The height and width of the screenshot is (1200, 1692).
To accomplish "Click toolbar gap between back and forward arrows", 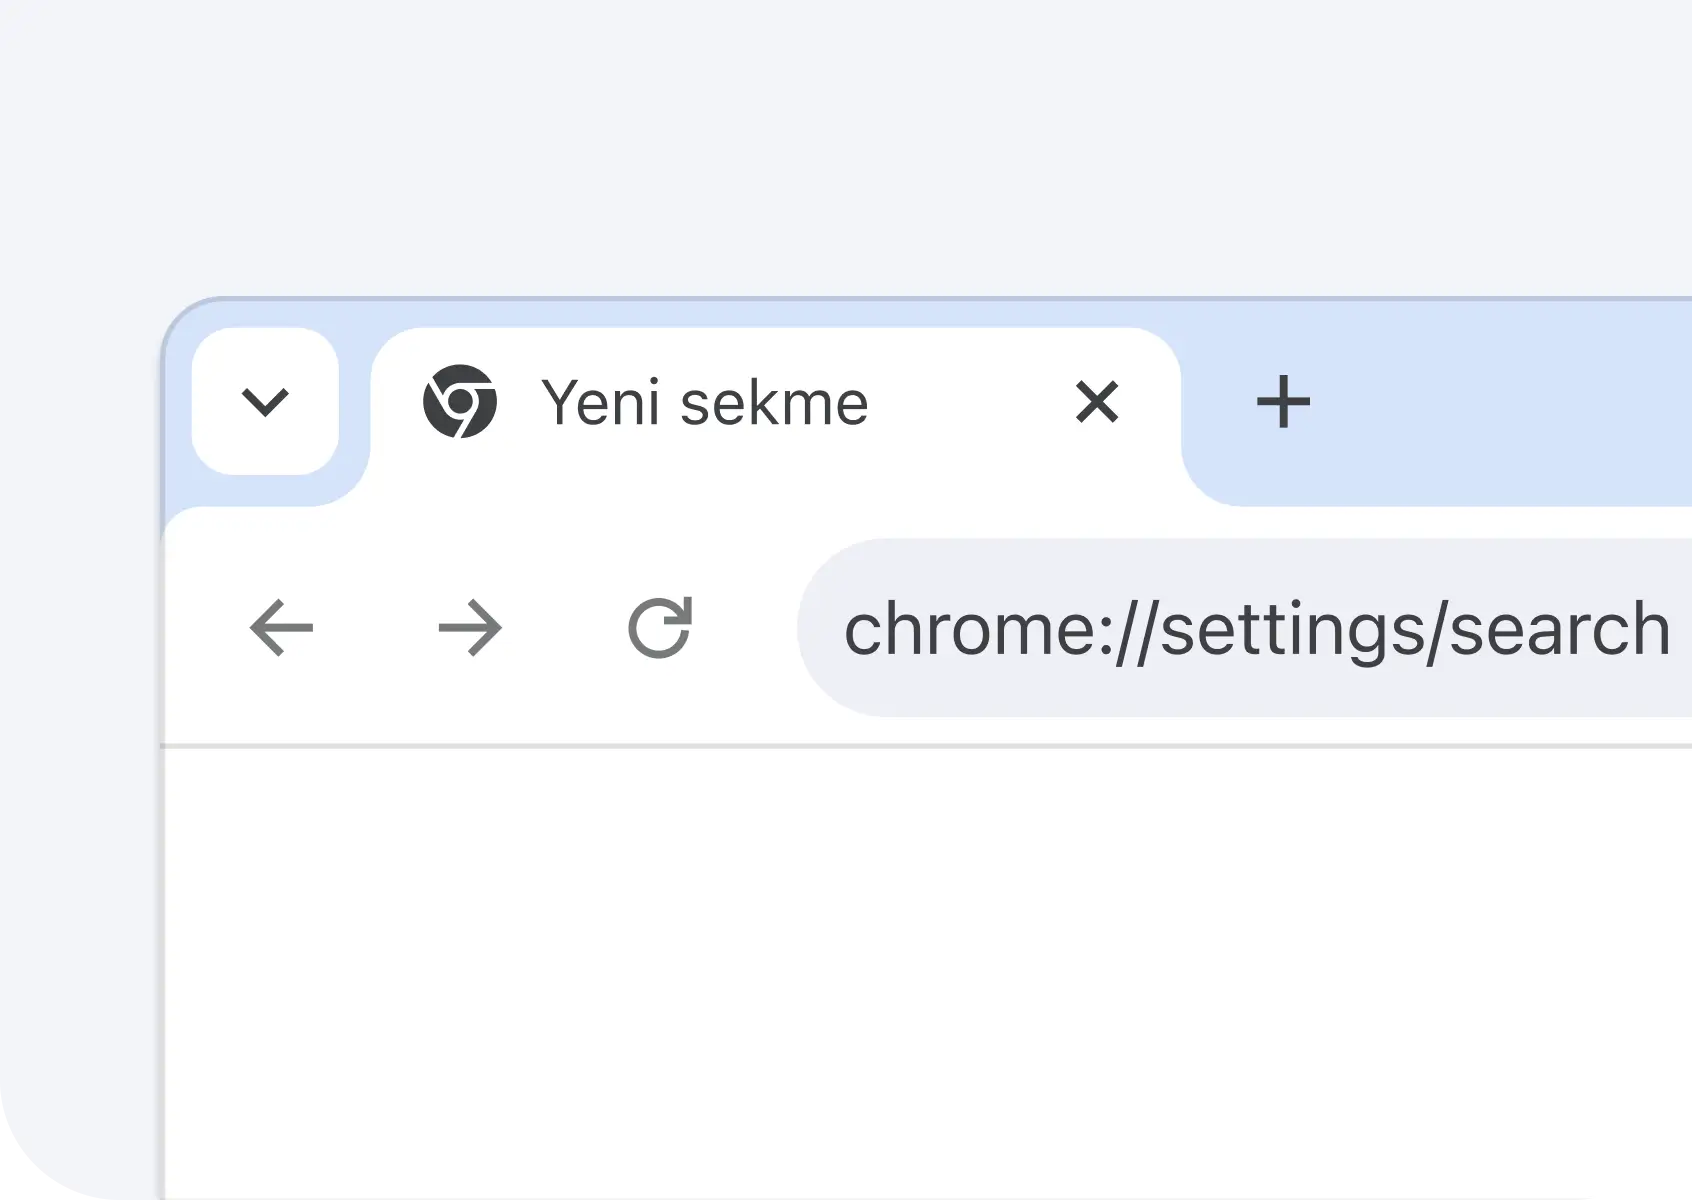I will point(376,628).
